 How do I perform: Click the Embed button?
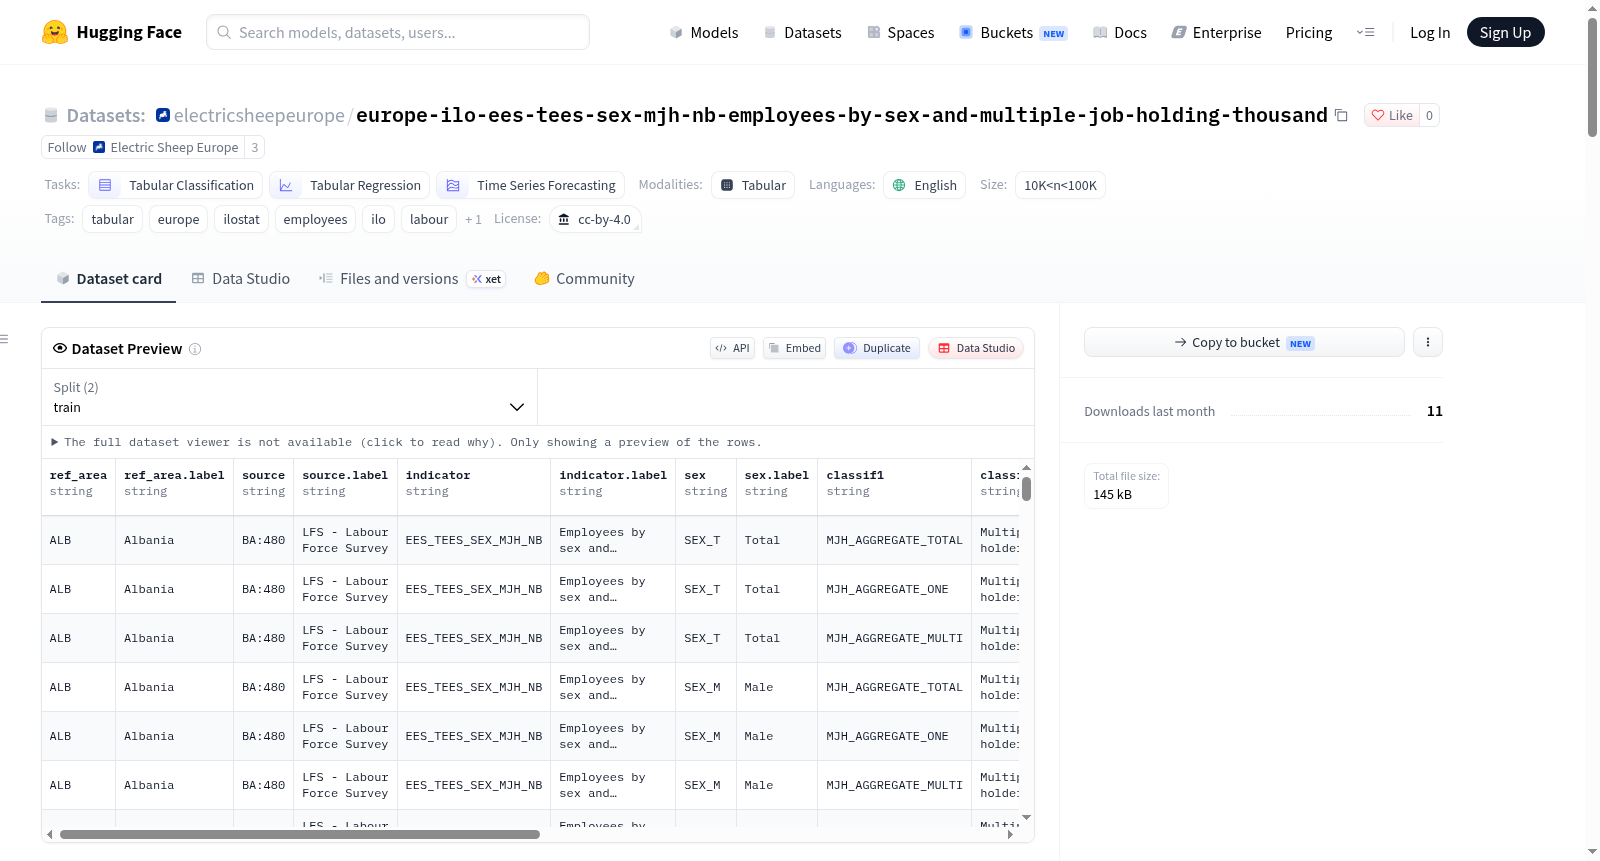[795, 348]
